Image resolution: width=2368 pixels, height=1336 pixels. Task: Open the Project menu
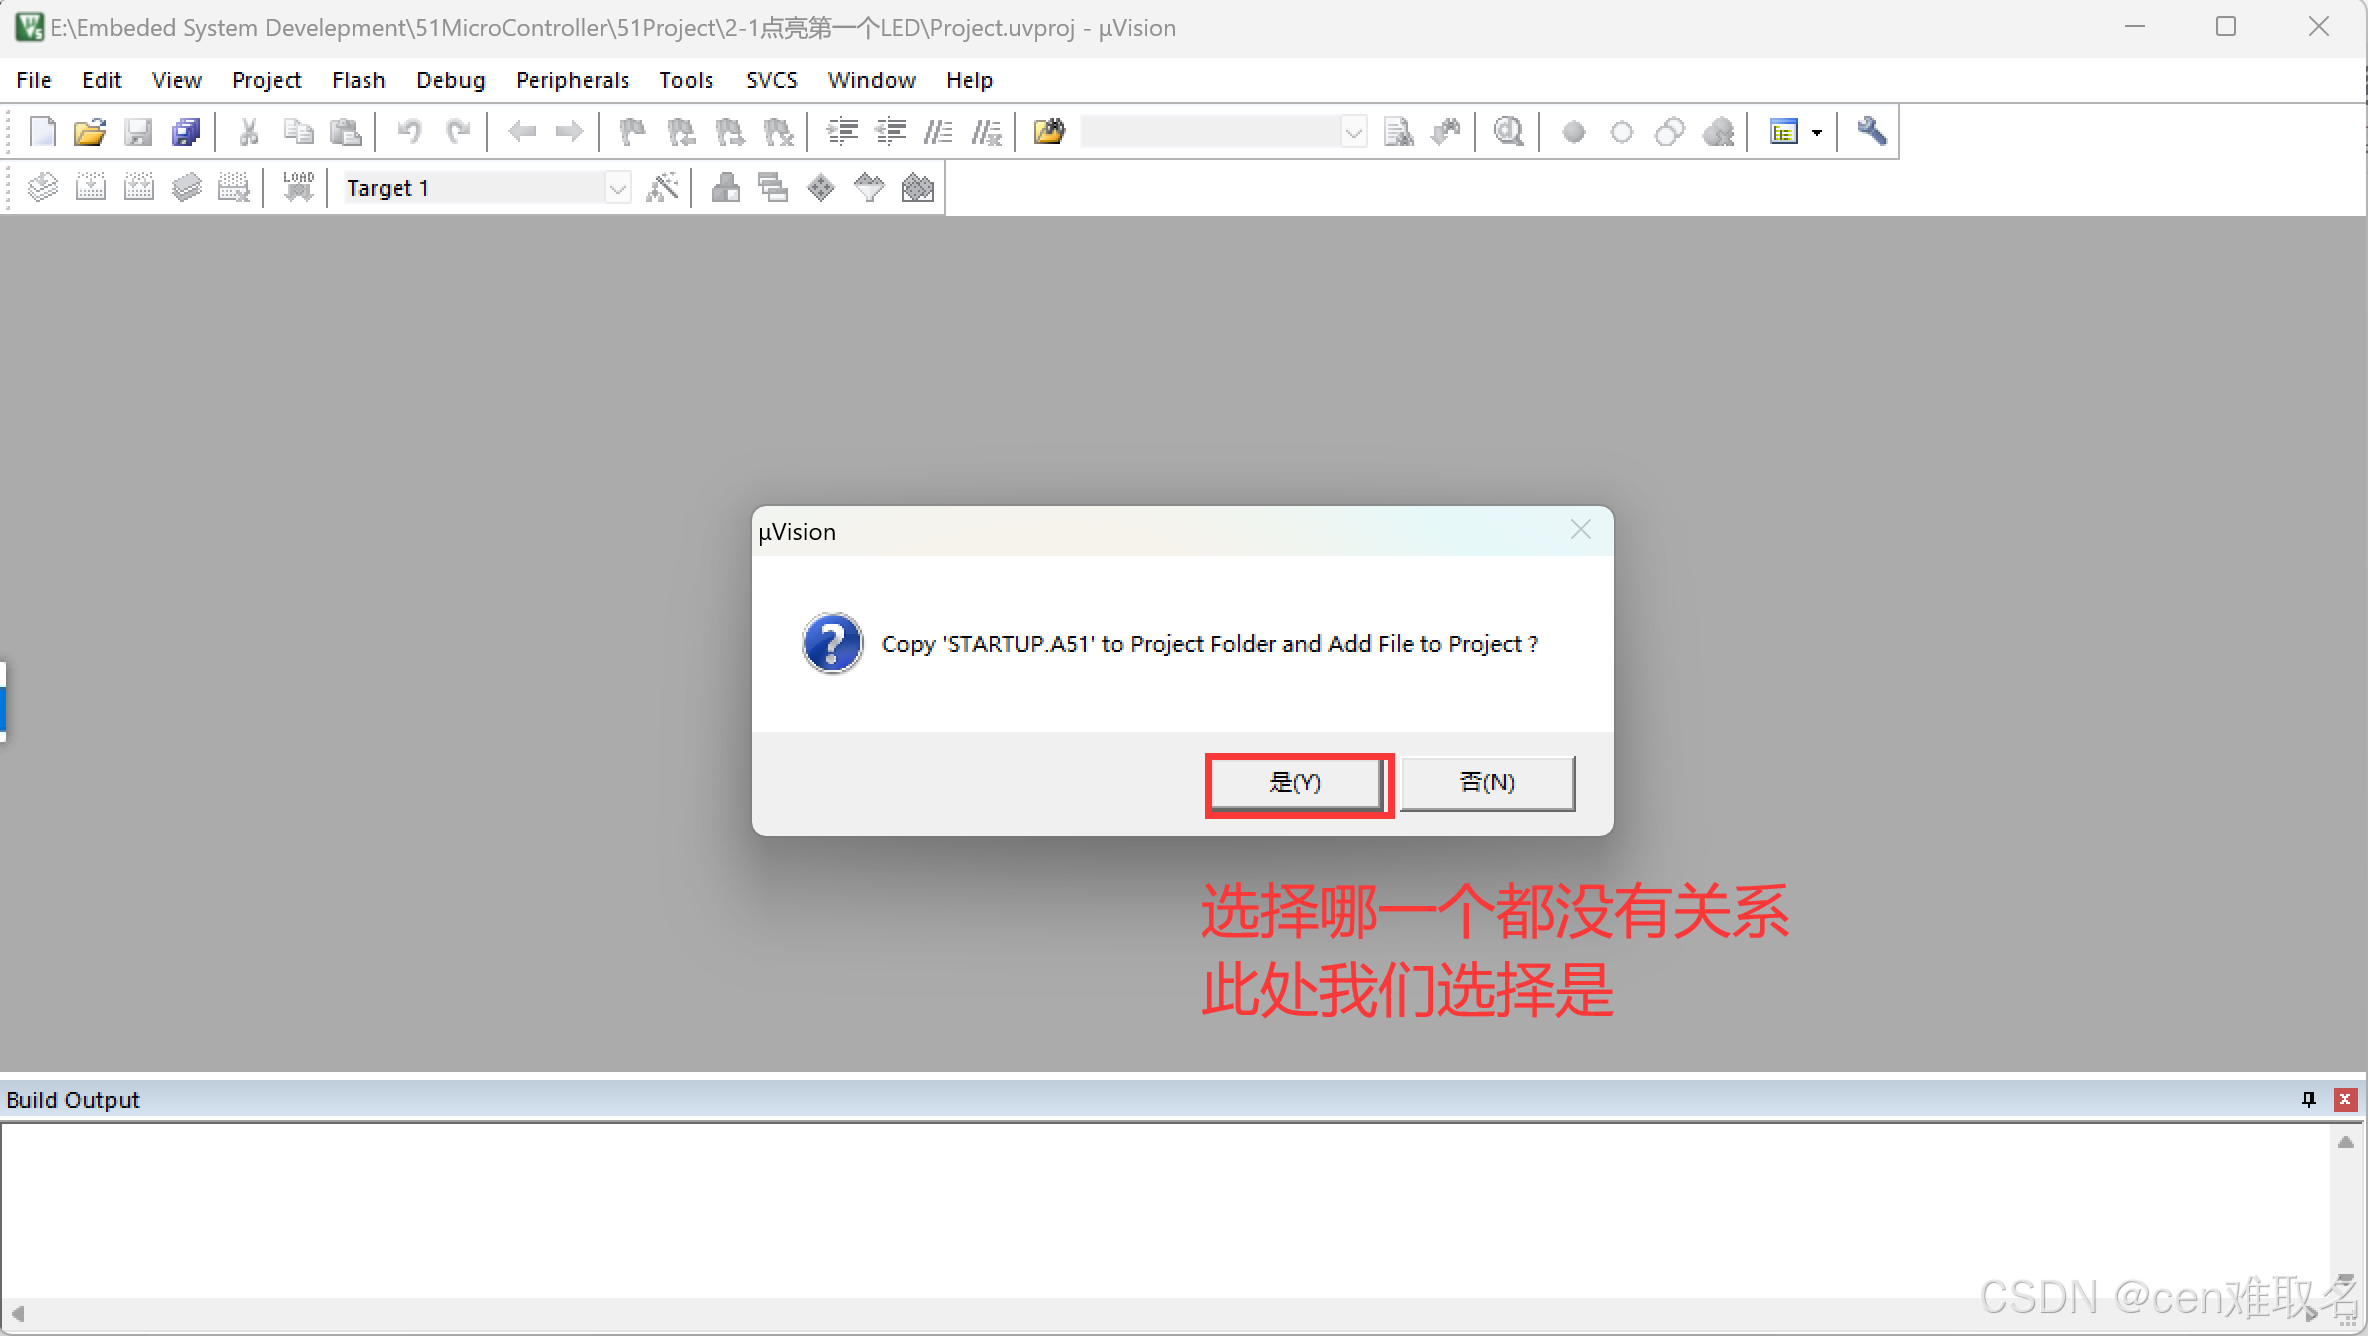(x=266, y=80)
